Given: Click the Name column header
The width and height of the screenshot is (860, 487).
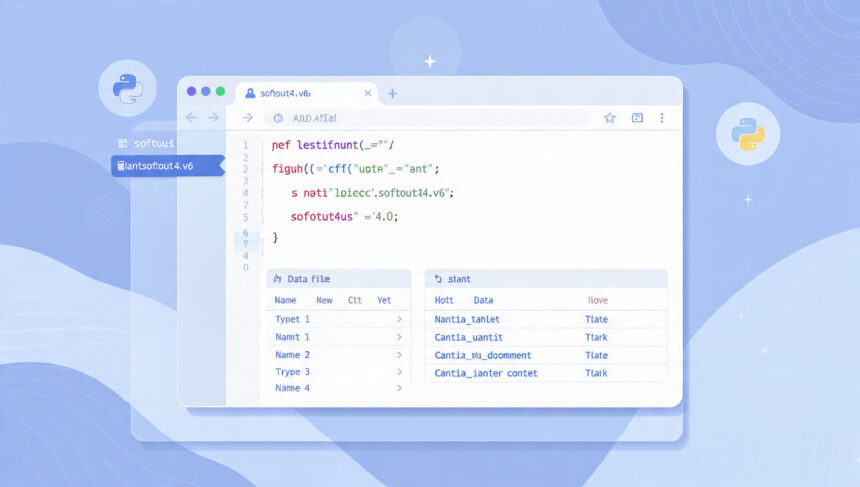Looking at the screenshot, I should click(285, 300).
